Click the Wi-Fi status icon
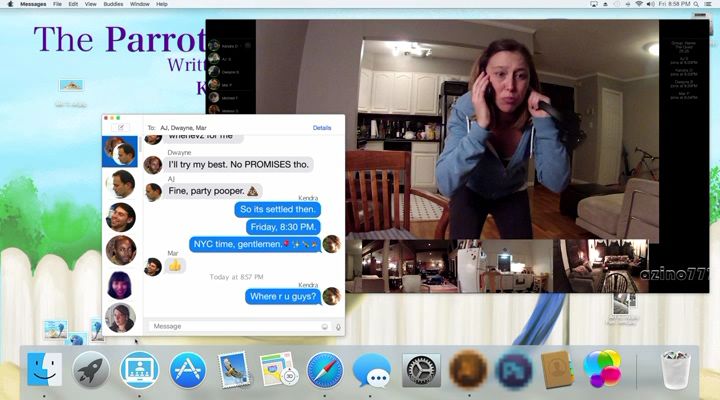Screen dimensions: 720x400 (639, 4)
